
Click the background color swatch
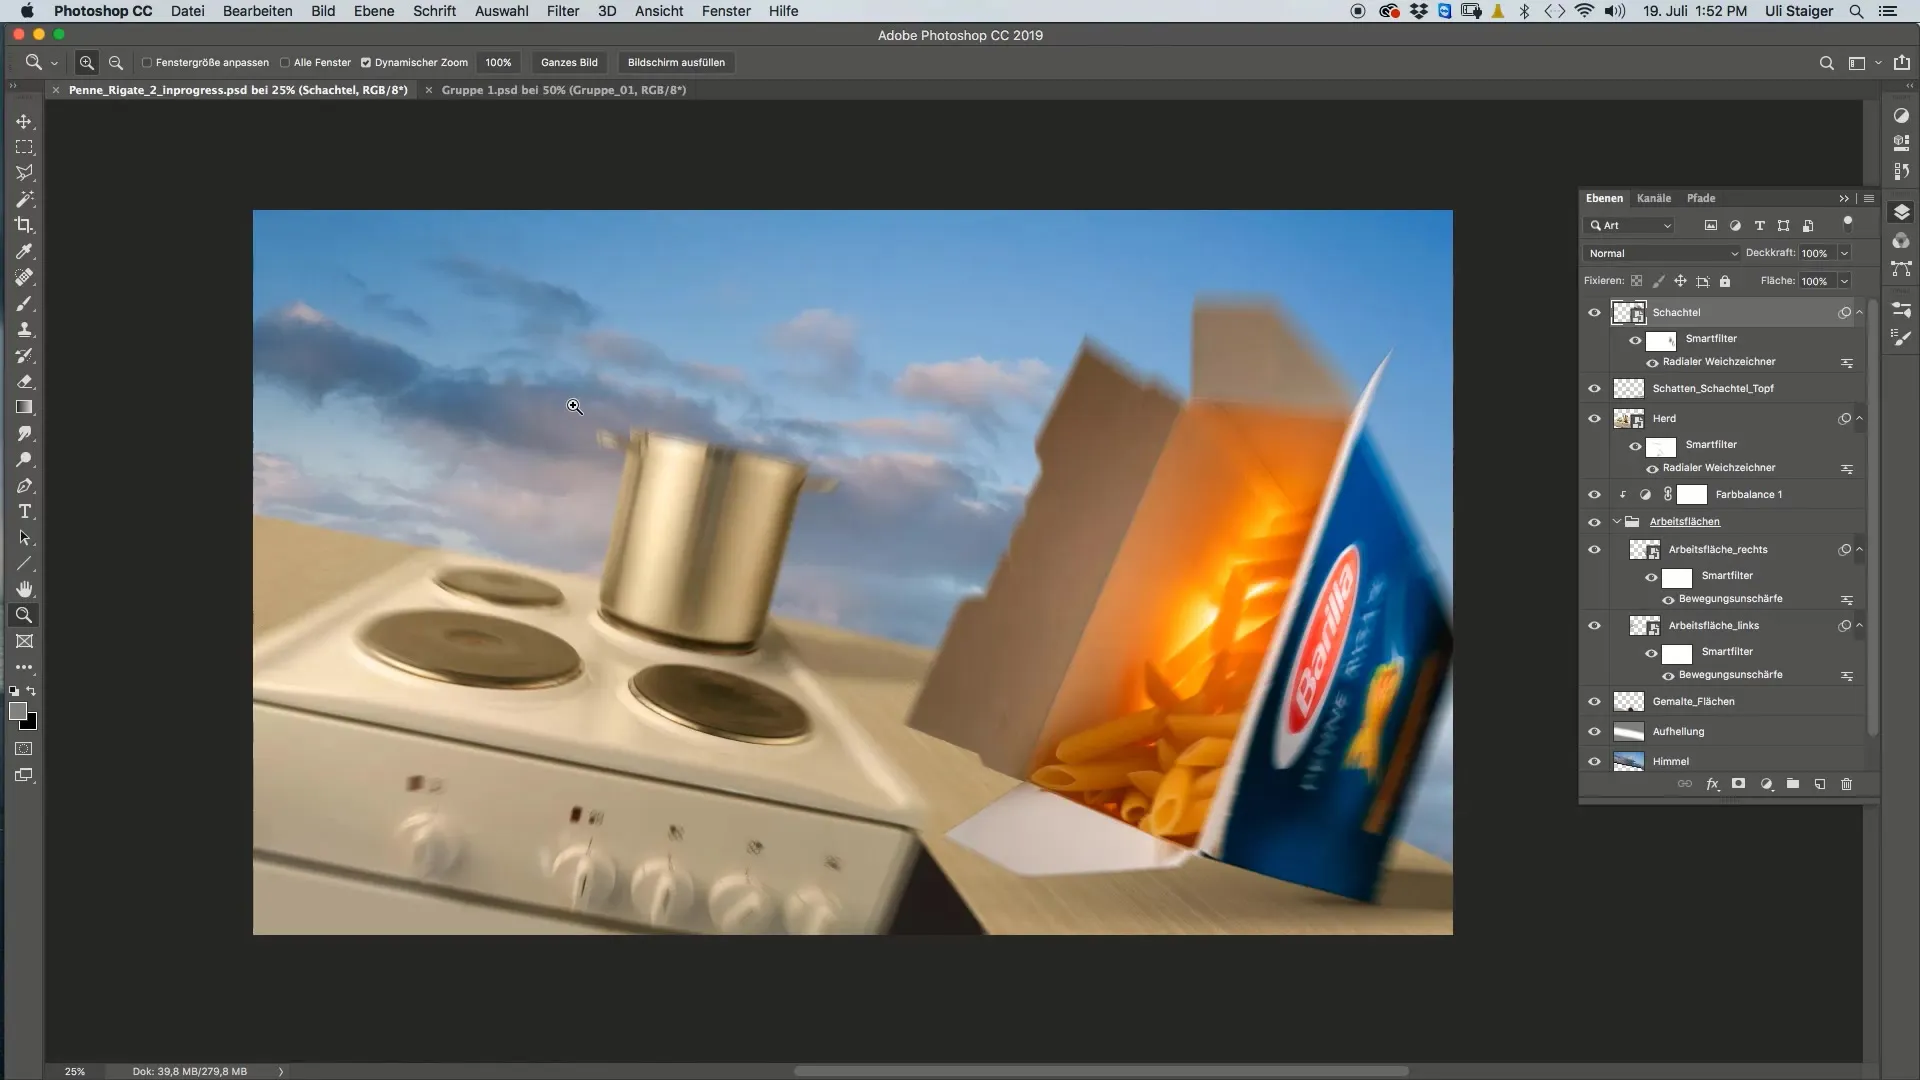tap(29, 722)
